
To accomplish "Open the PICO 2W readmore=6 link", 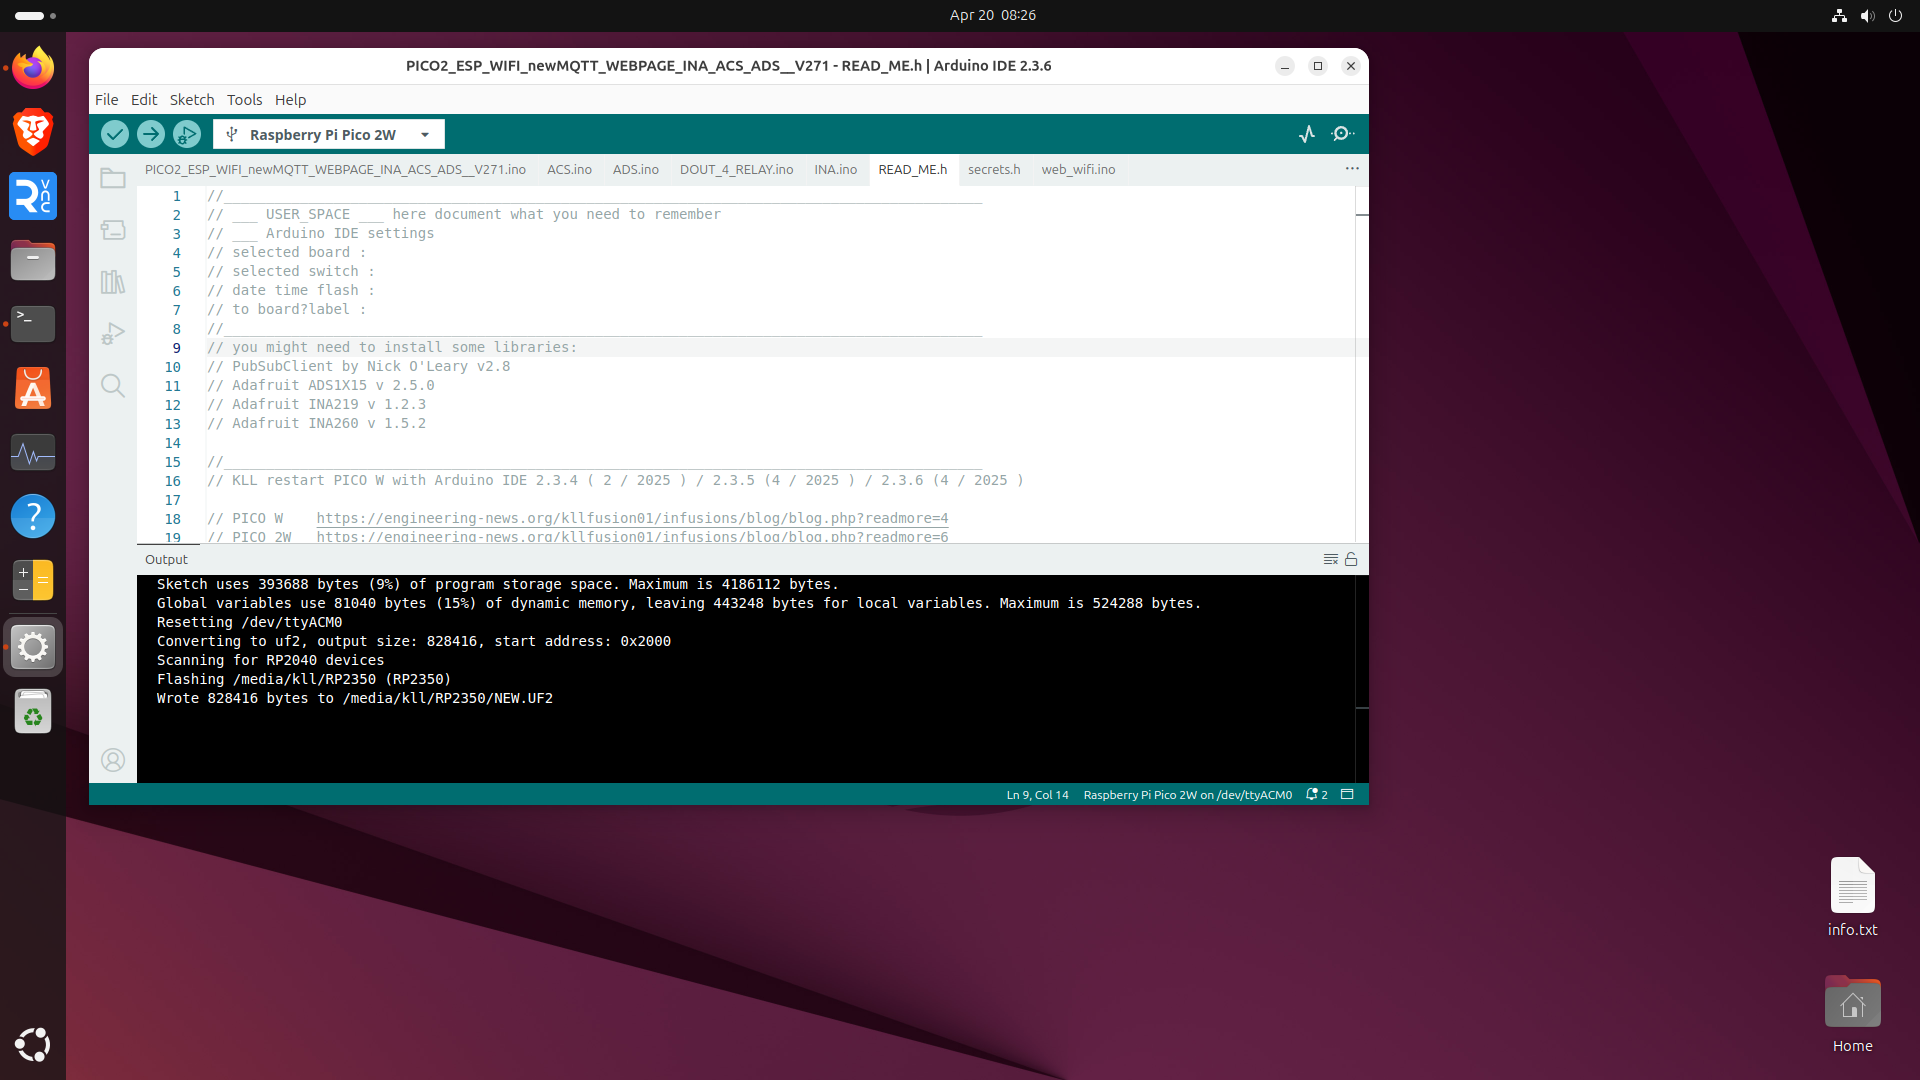I will (632, 537).
